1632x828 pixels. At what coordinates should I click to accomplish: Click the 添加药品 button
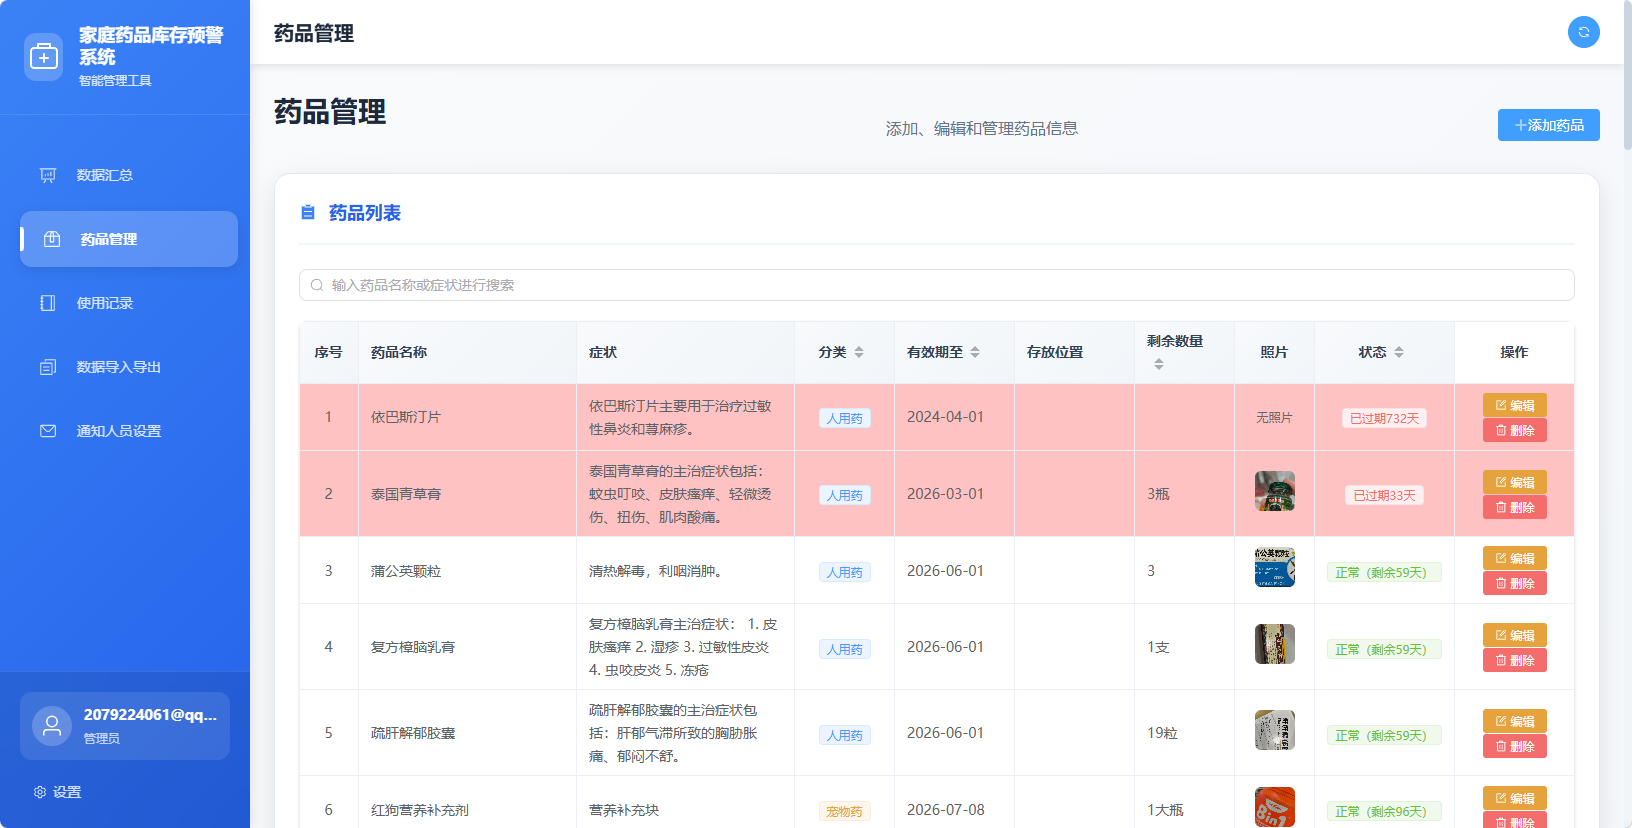[1549, 125]
